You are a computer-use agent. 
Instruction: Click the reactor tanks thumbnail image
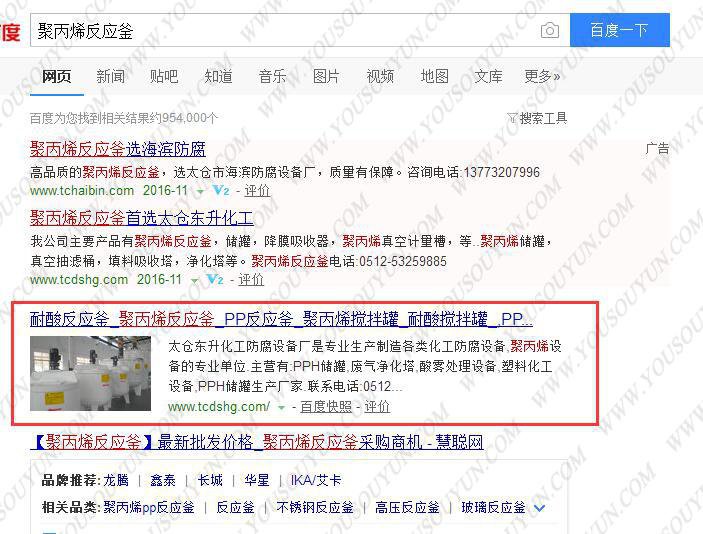[x=91, y=373]
